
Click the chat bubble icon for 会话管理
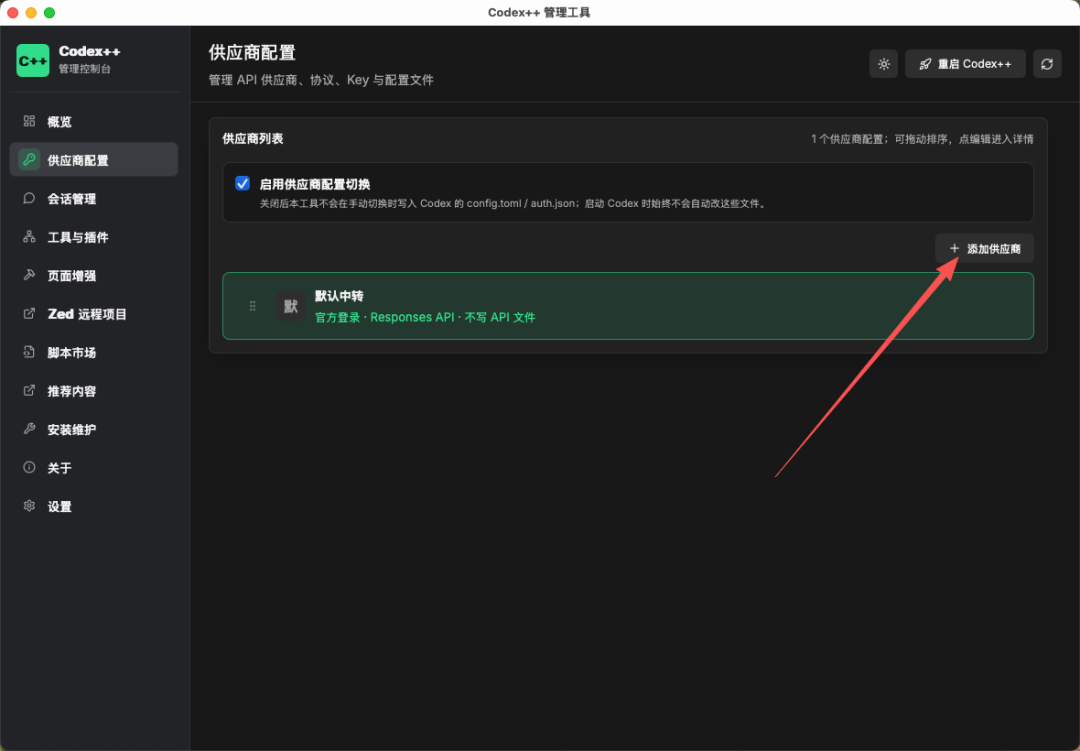(29, 198)
